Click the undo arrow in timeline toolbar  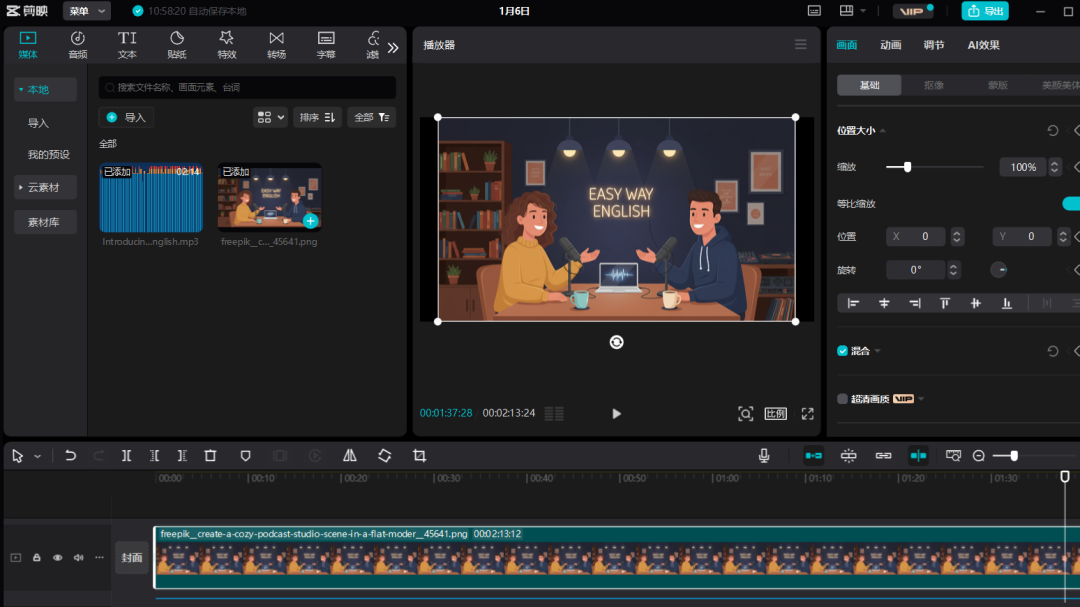71,456
